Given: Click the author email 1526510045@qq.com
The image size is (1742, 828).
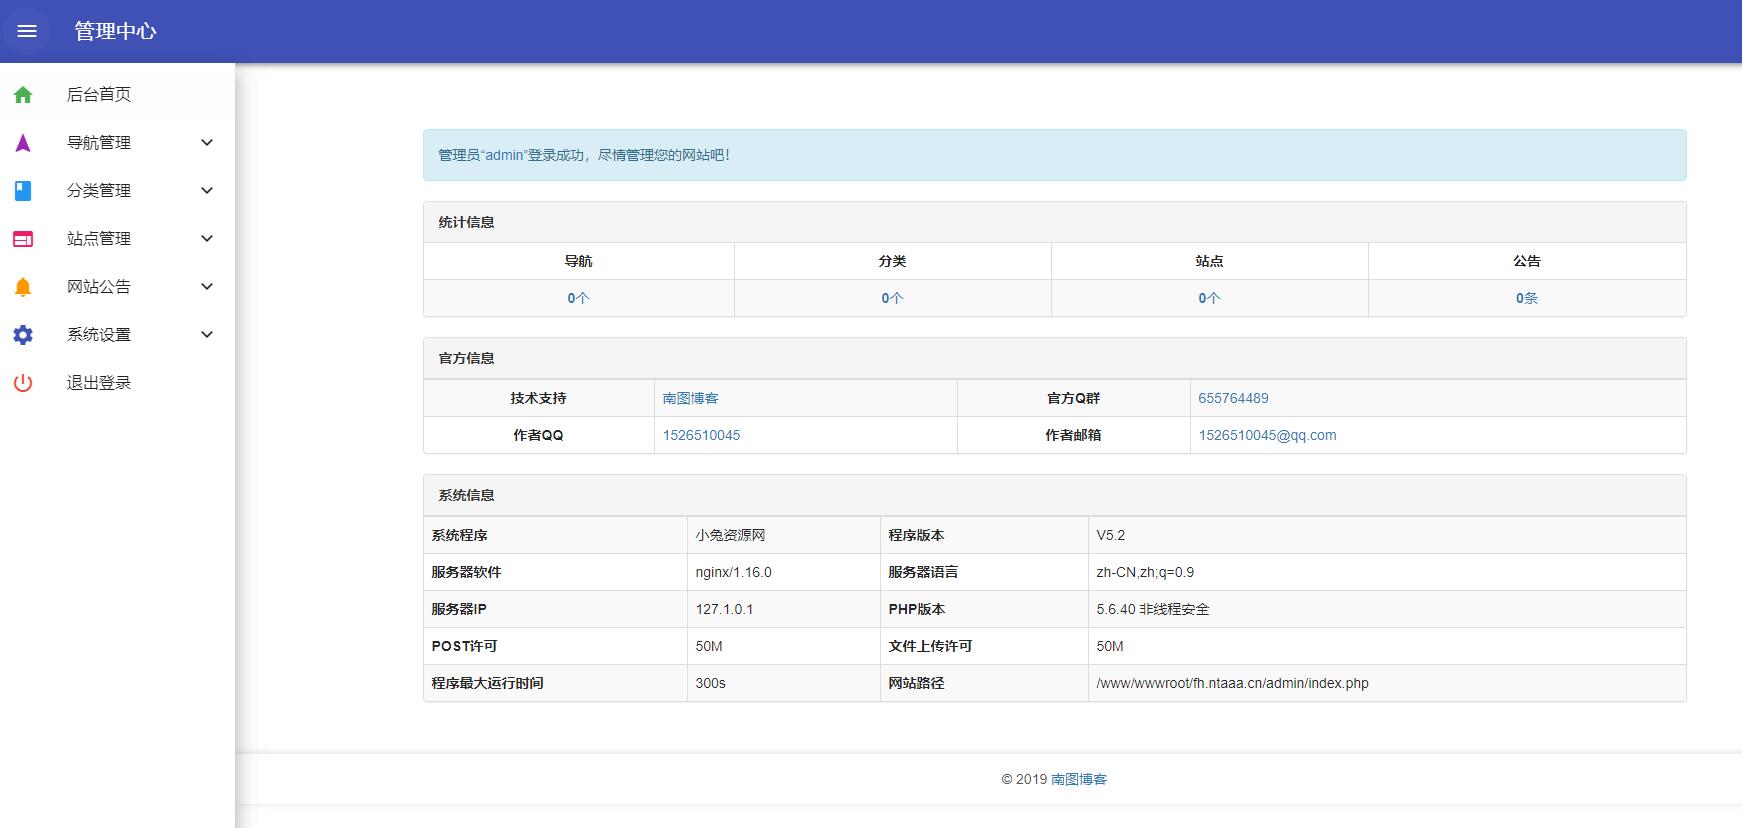Looking at the screenshot, I should 1267,435.
